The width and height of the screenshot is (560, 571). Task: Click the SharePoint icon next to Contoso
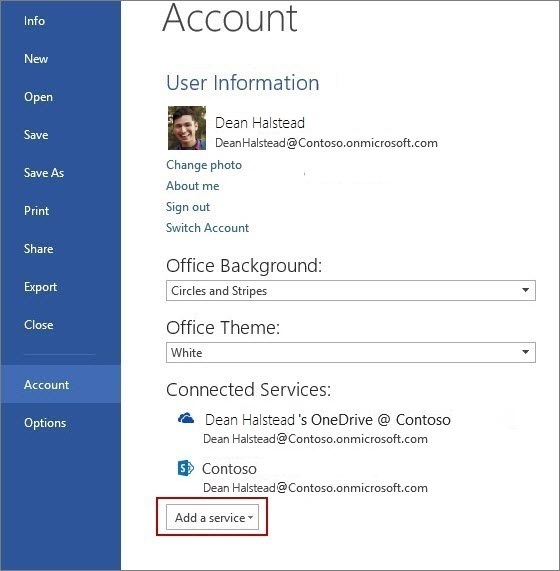tap(185, 468)
